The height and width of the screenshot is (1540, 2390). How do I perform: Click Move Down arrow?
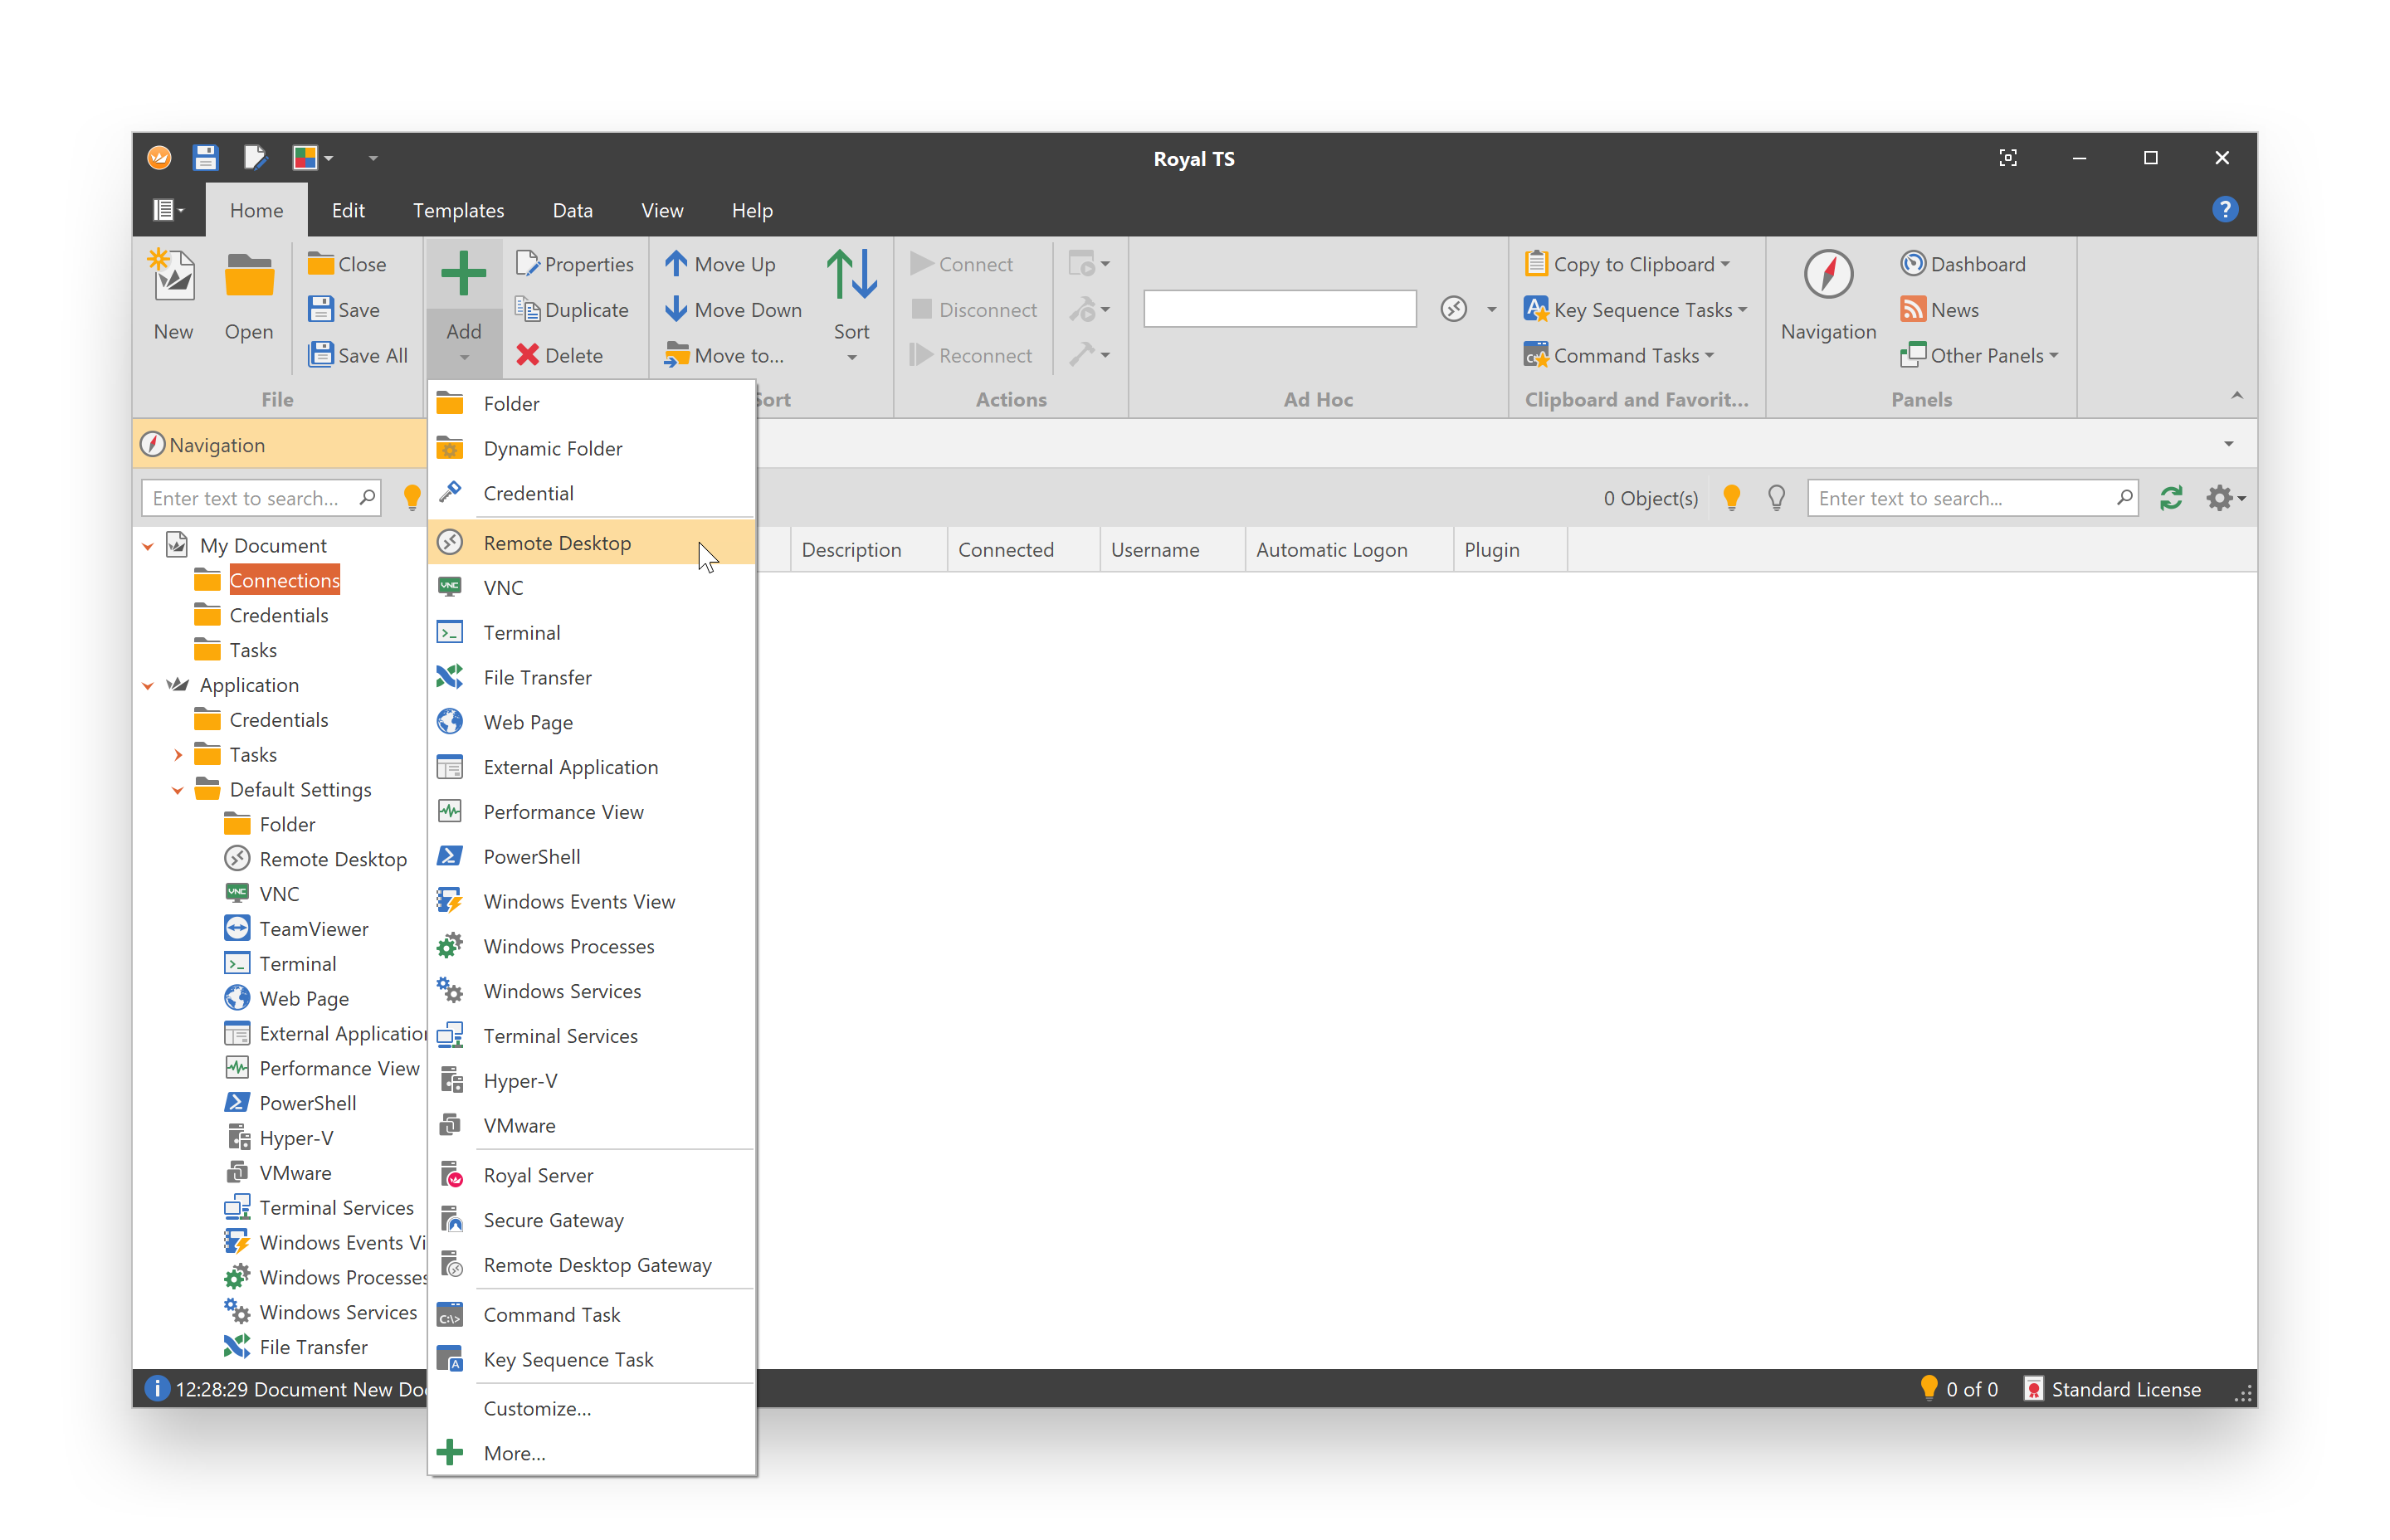point(676,309)
